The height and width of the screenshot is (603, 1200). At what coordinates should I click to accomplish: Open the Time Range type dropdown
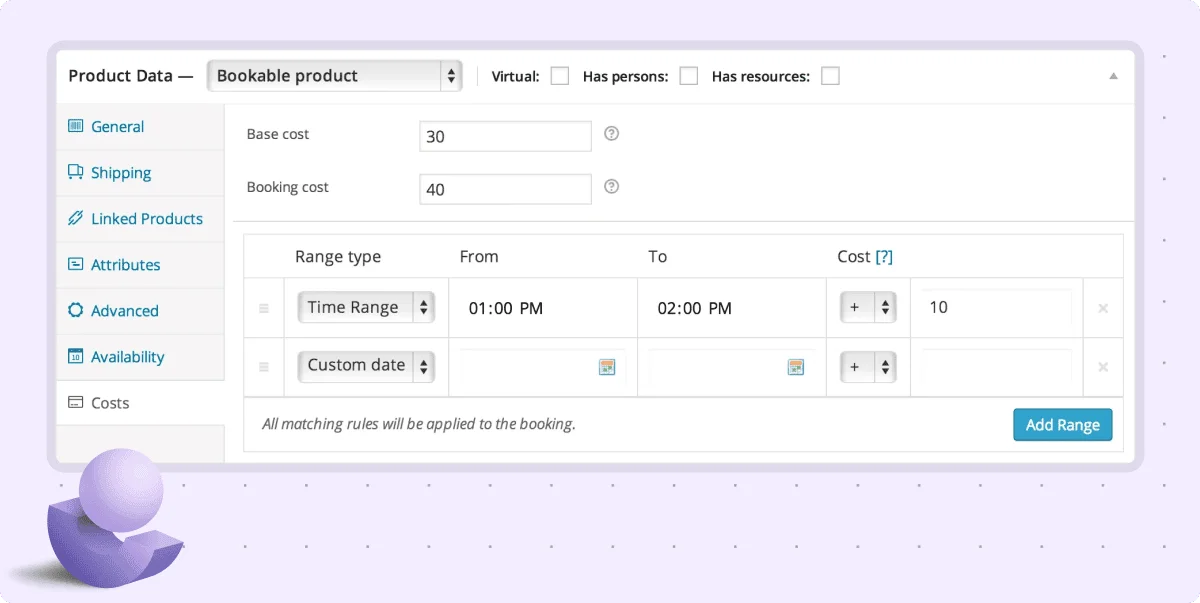(365, 308)
